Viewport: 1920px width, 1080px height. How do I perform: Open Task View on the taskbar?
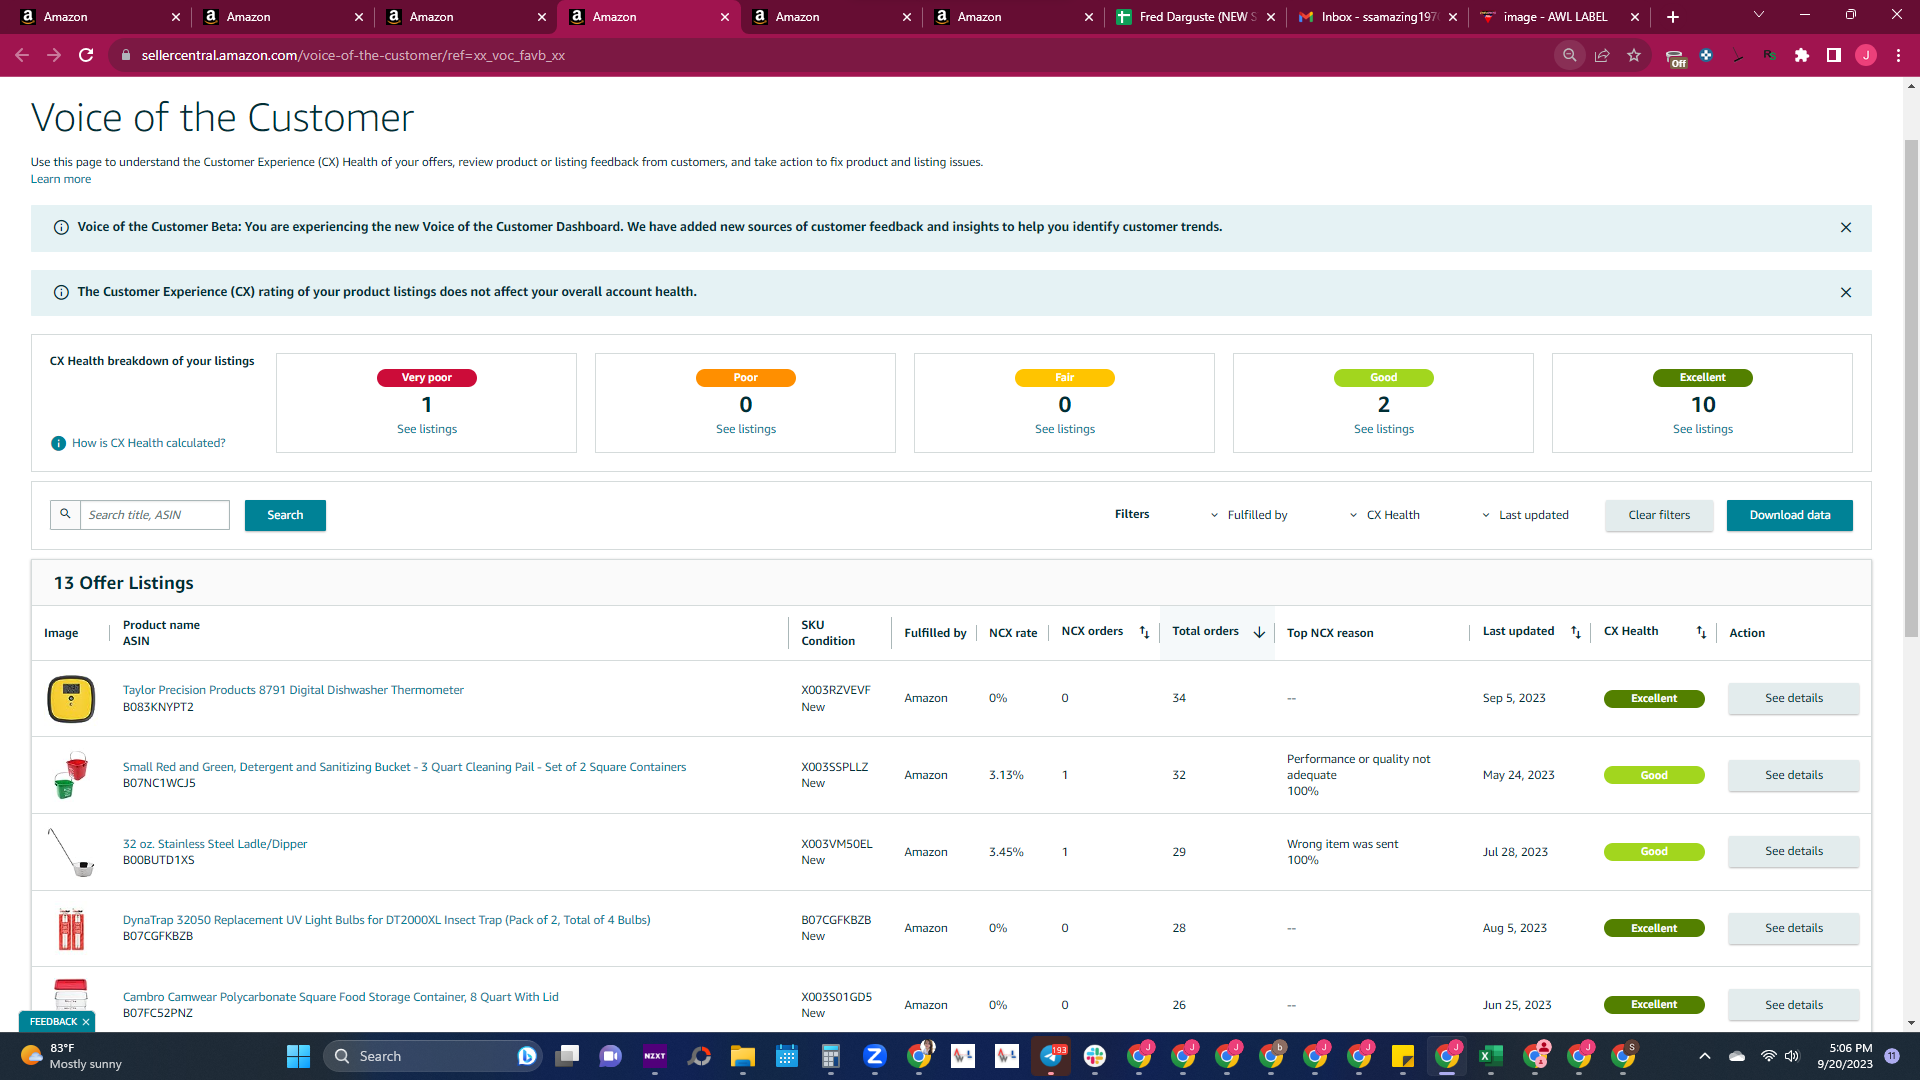coord(567,1056)
